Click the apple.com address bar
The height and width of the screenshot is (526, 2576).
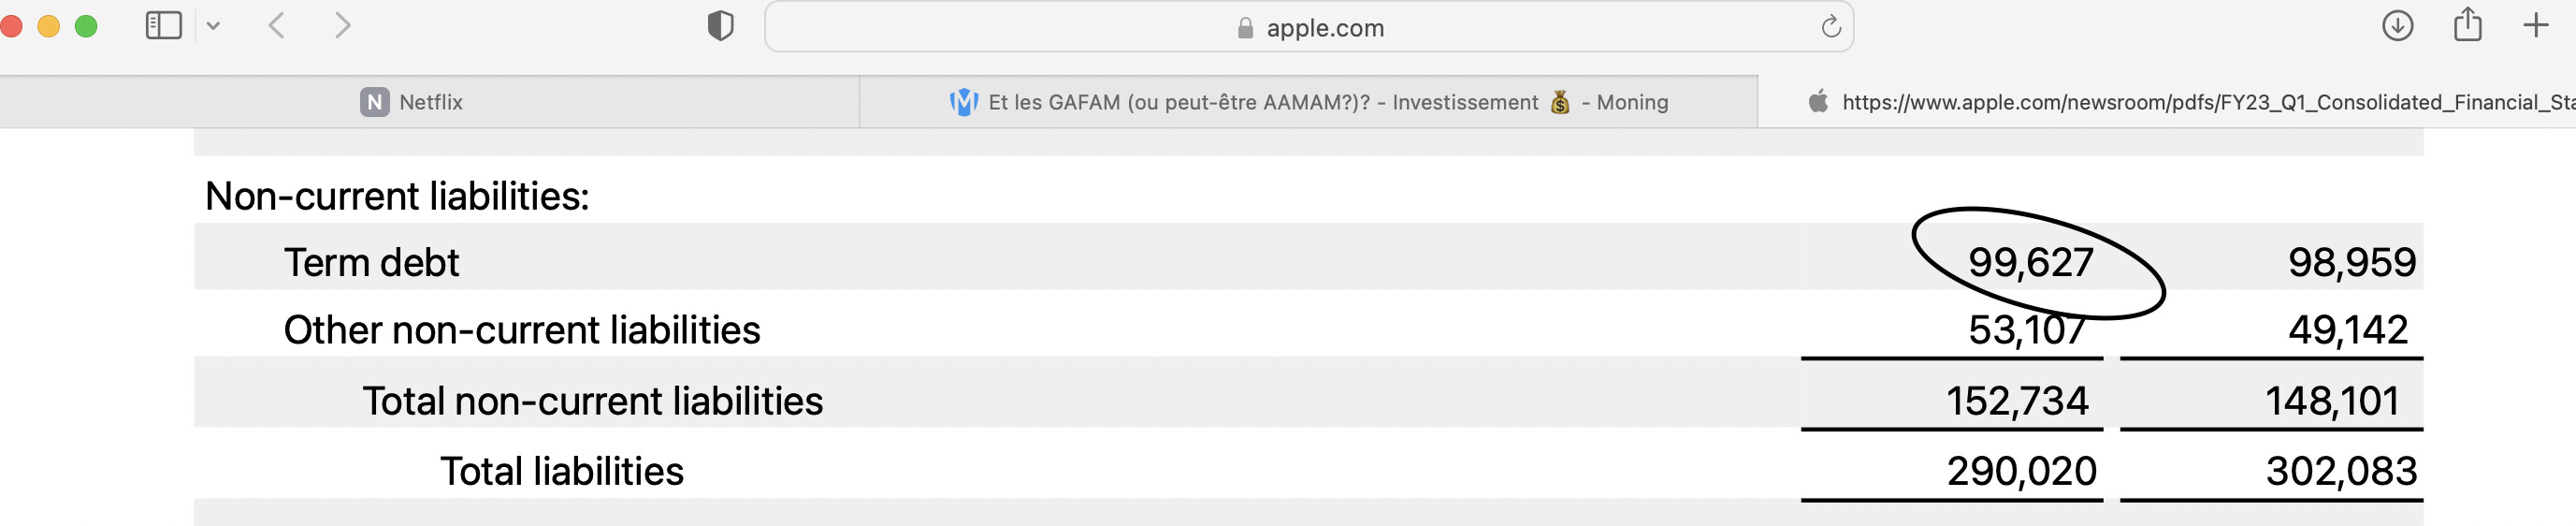(x=1308, y=27)
